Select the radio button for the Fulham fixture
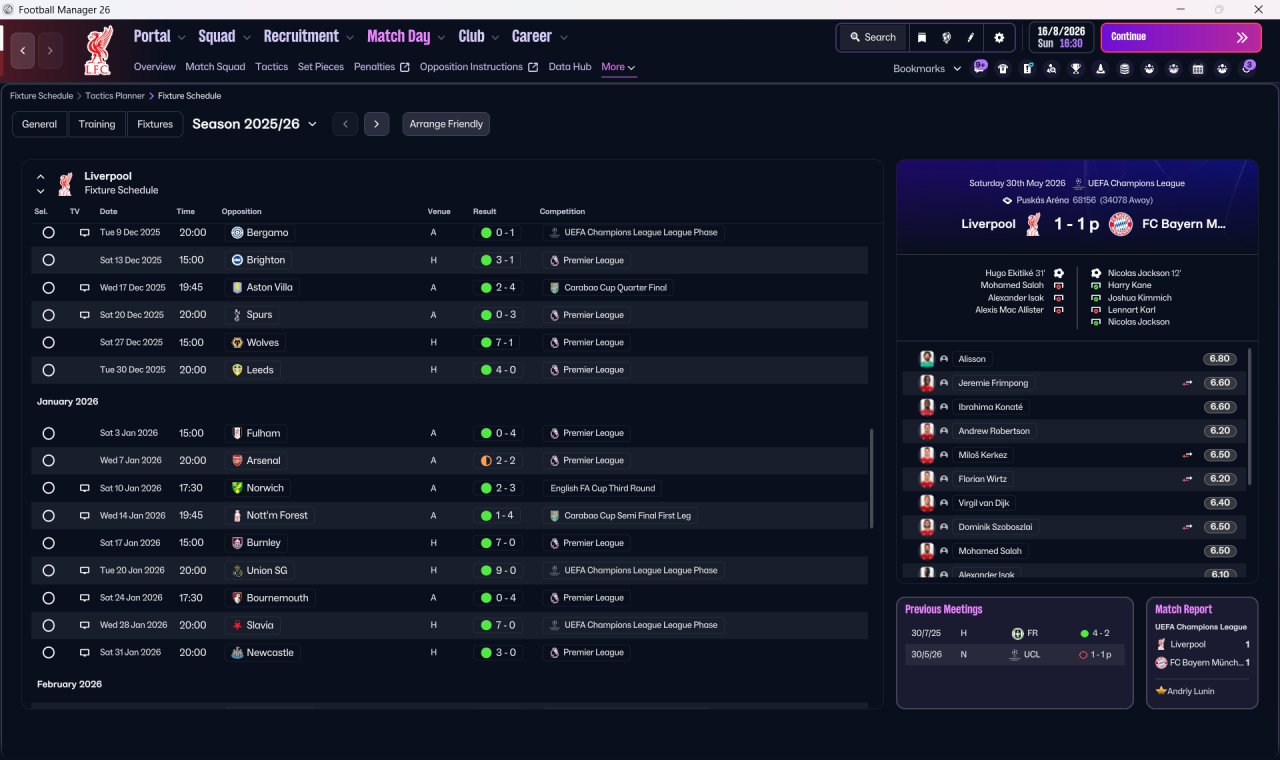1280x760 pixels. point(48,433)
